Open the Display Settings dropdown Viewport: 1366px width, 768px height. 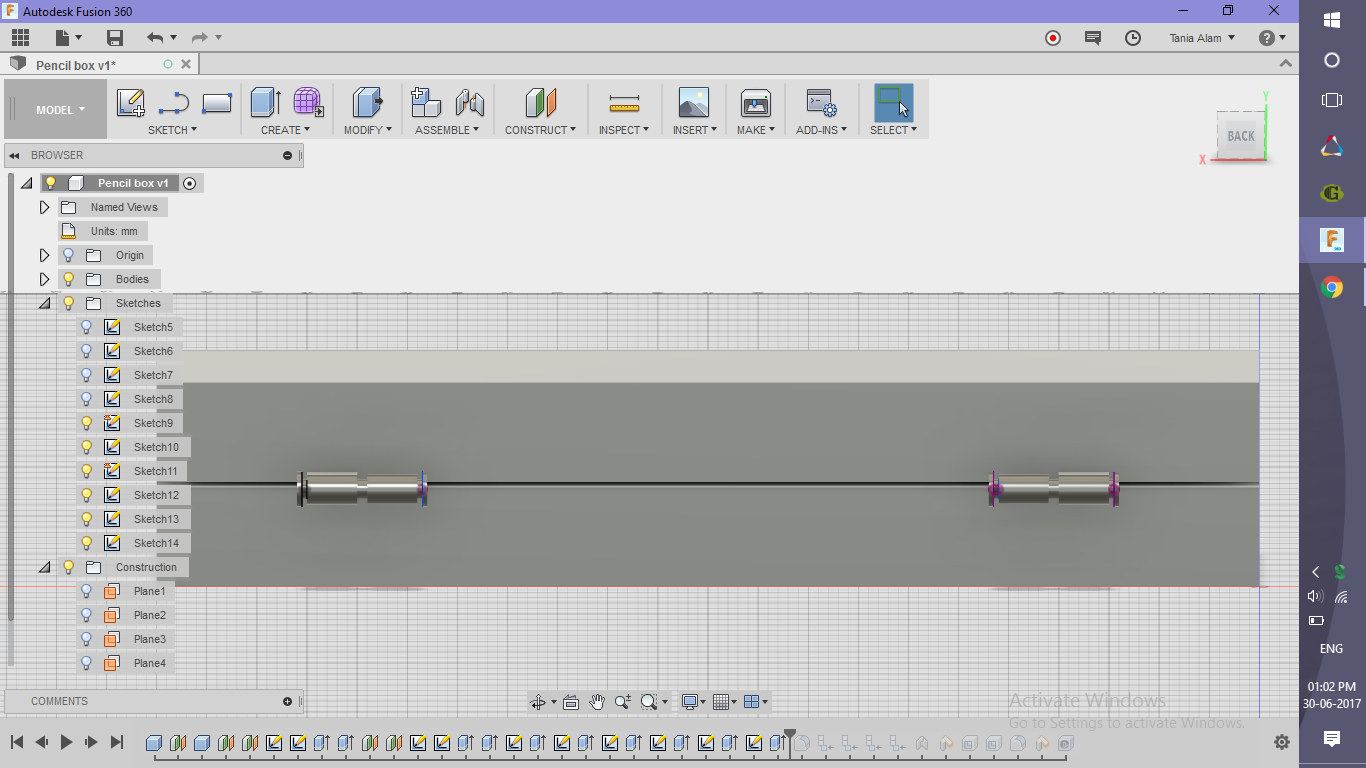pyautogui.click(x=692, y=702)
